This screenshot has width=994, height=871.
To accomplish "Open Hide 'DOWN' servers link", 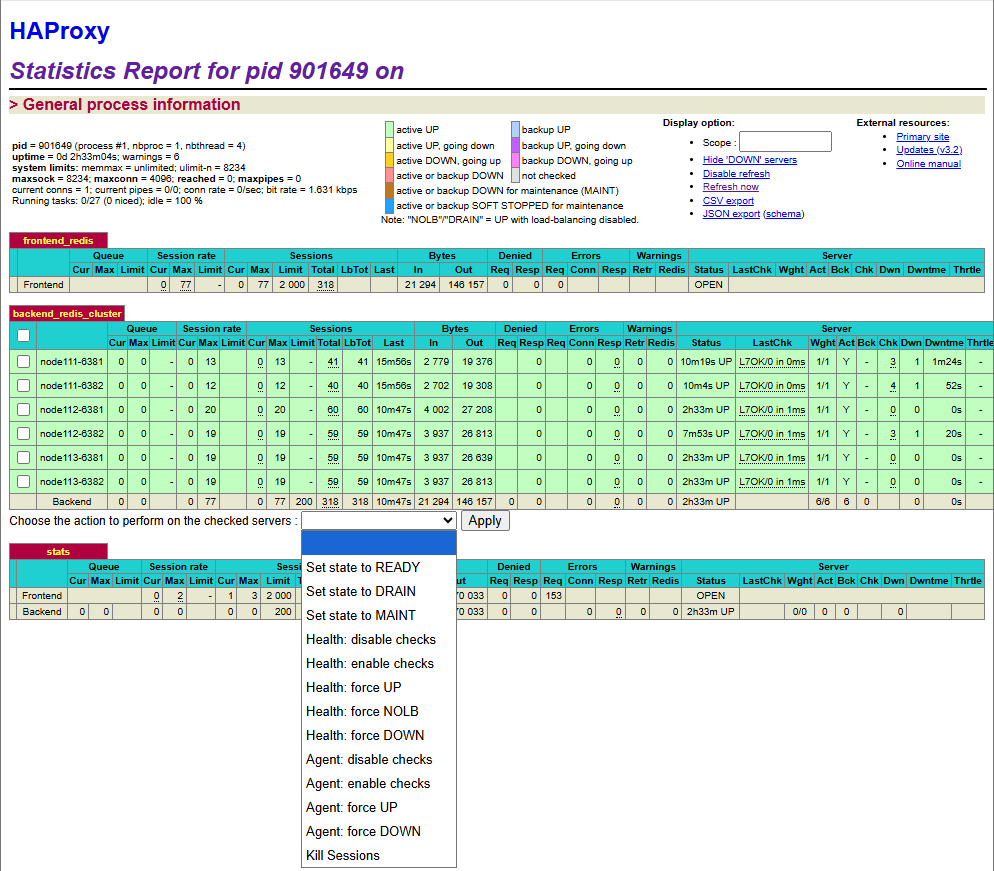I will click(749, 160).
